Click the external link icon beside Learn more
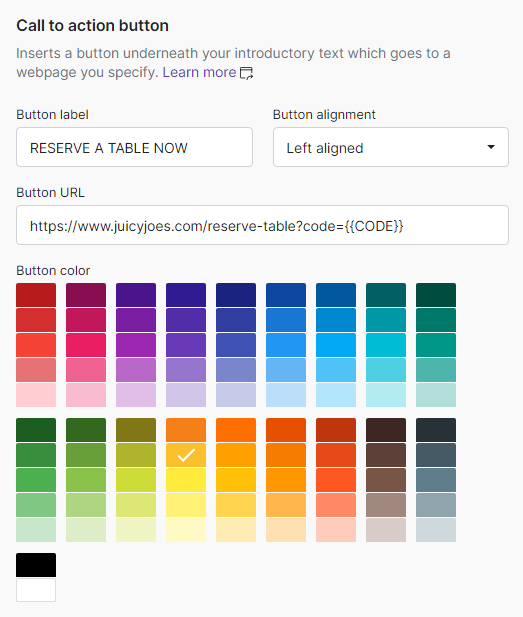The height and width of the screenshot is (617, 523). 246,73
